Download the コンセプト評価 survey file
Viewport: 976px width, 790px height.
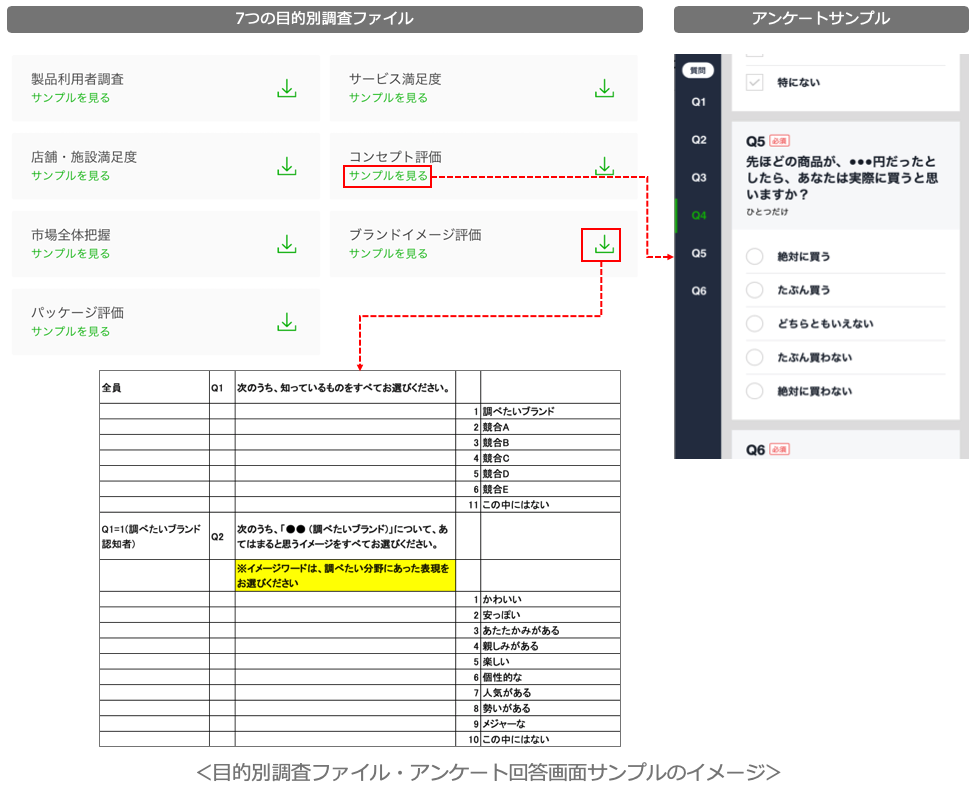coord(604,166)
